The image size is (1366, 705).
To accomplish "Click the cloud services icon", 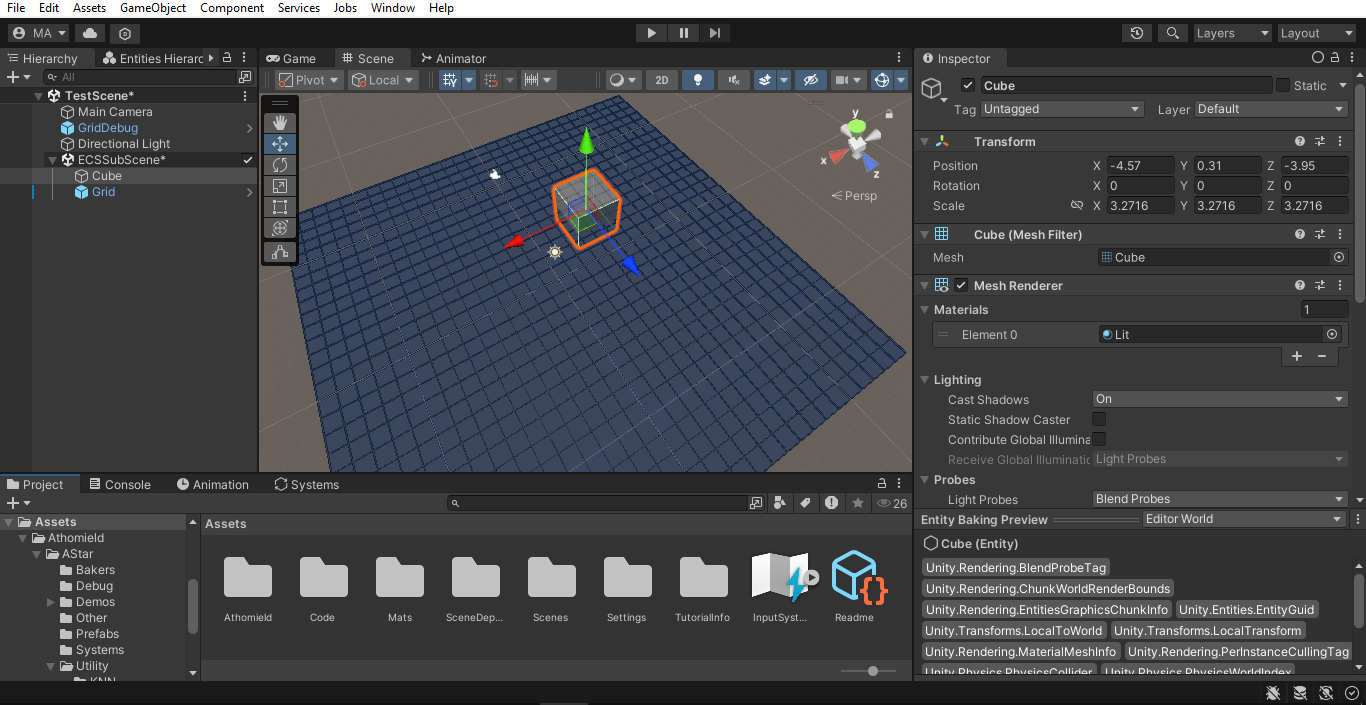I will point(90,33).
